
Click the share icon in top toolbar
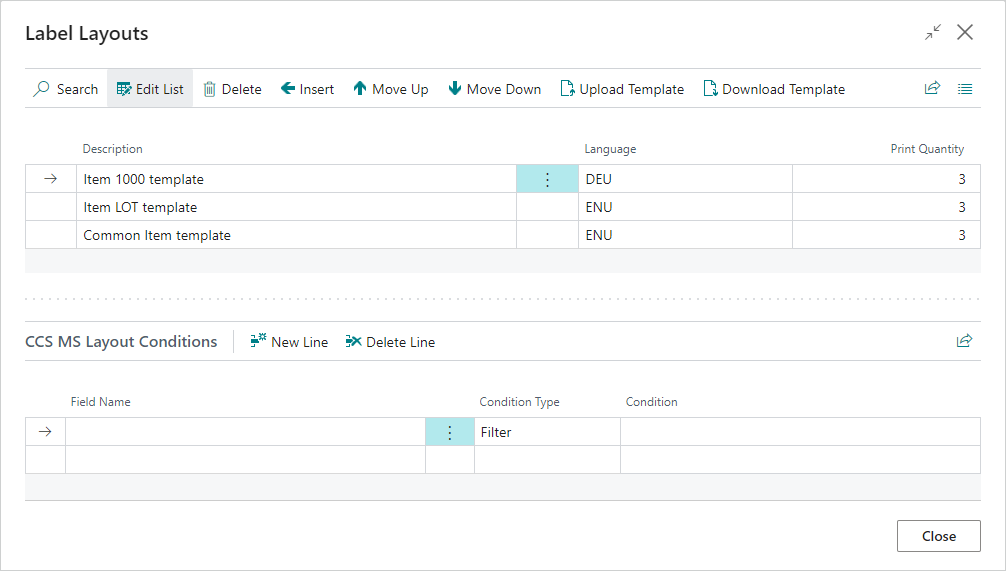coord(932,88)
